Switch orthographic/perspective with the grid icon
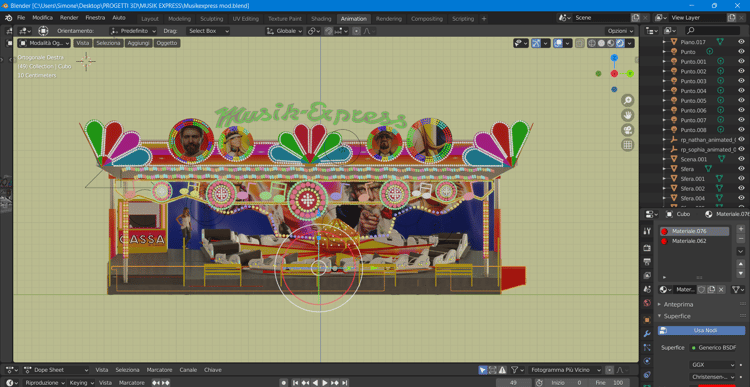 pyautogui.click(x=628, y=145)
